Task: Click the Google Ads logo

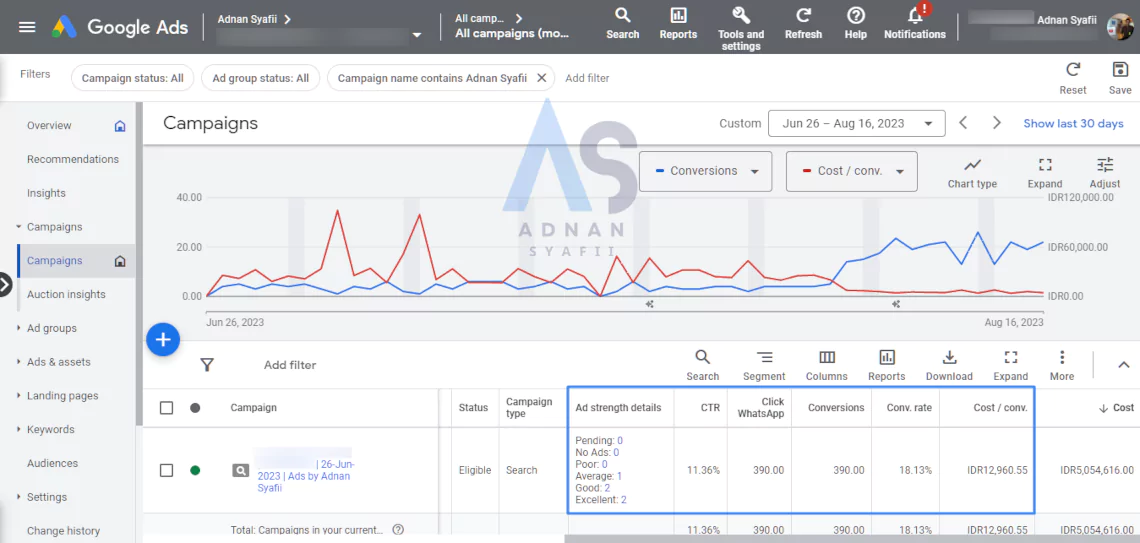Action: (x=120, y=27)
